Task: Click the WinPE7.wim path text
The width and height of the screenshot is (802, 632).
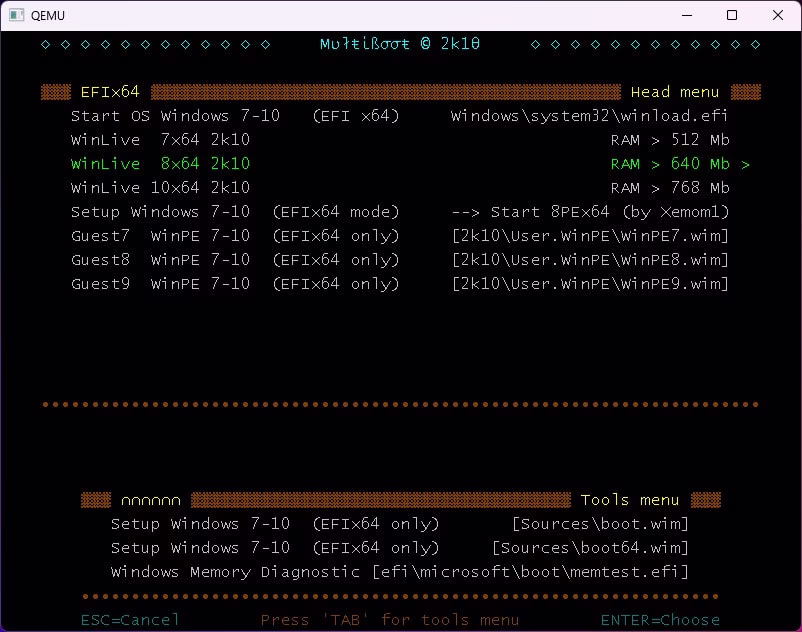Action: coord(590,236)
